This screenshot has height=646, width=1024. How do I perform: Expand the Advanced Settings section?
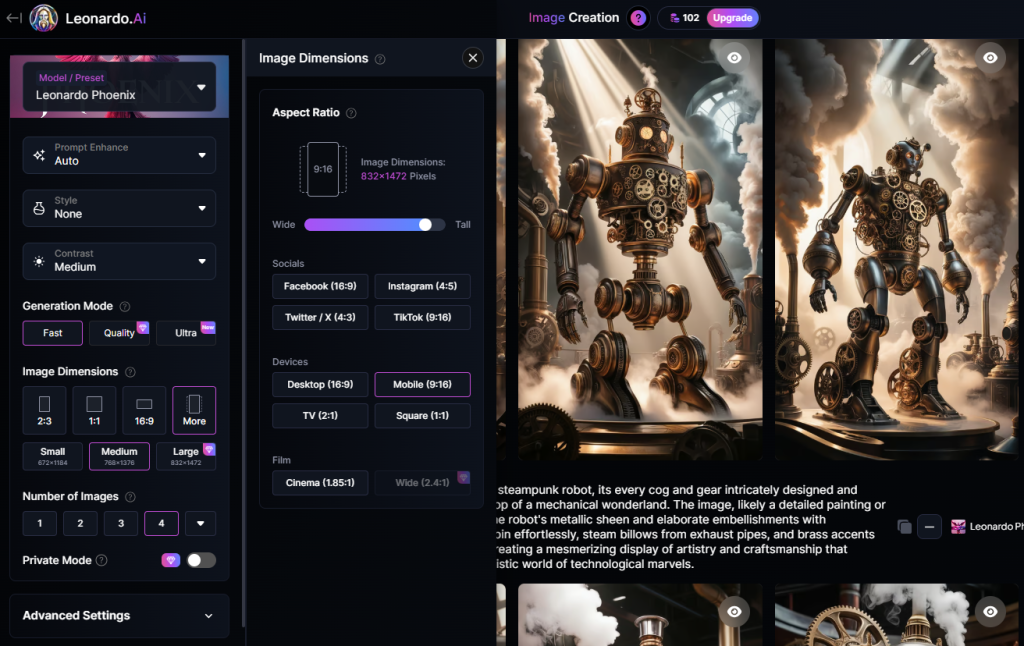[x=119, y=616]
